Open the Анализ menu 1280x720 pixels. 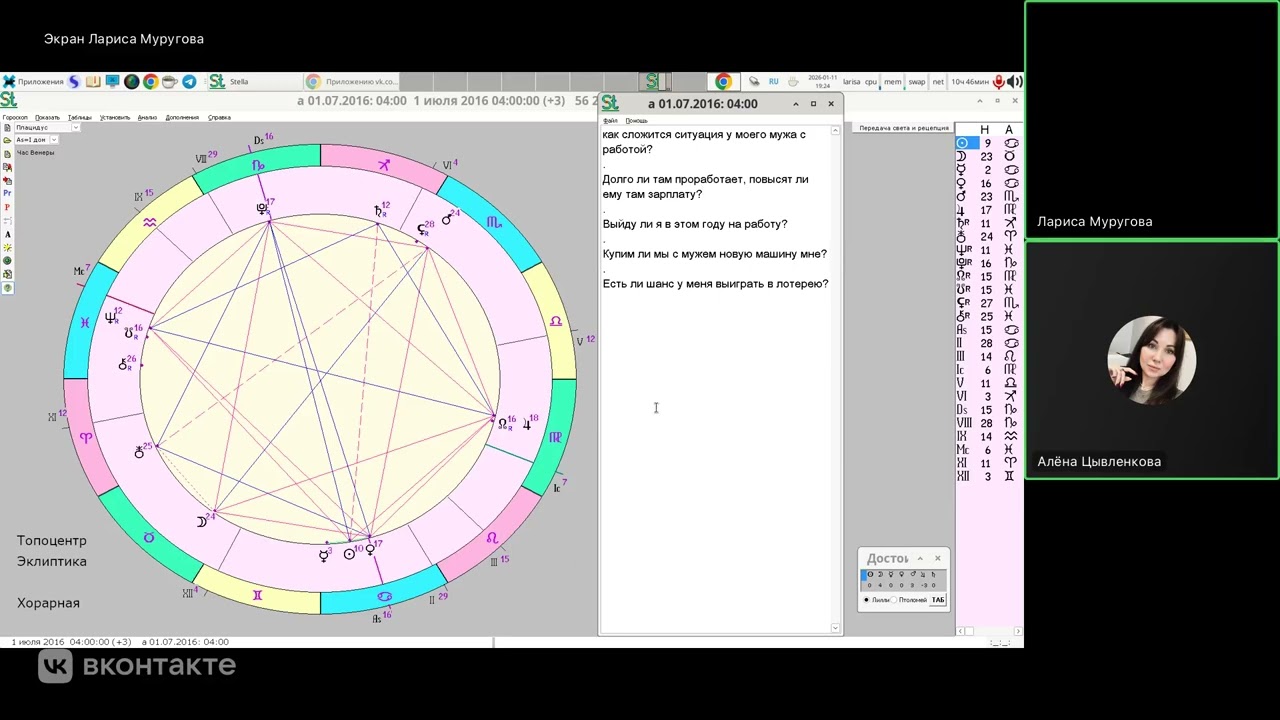click(147, 118)
